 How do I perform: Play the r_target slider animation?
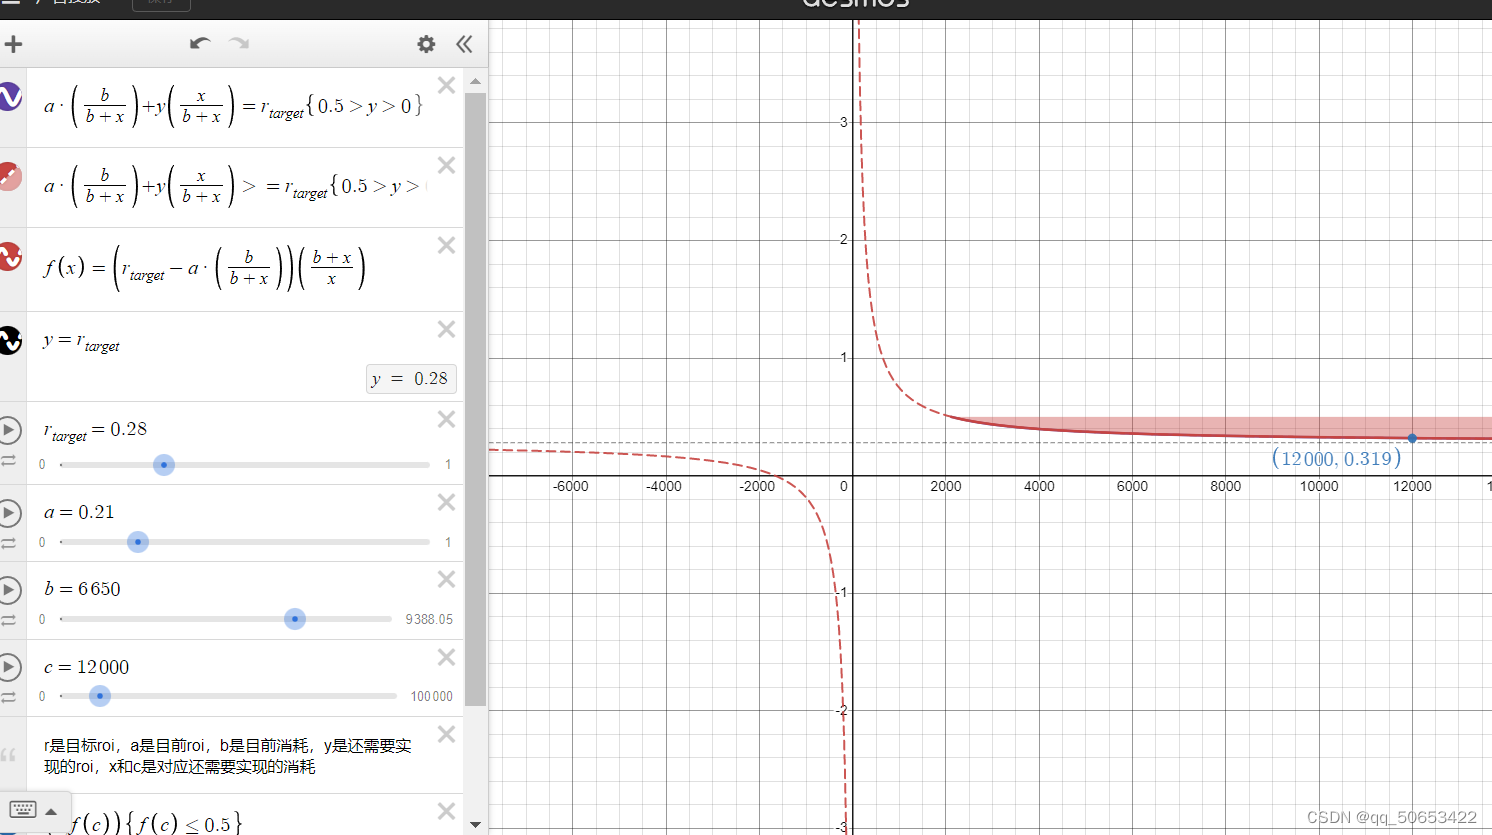click(9, 430)
